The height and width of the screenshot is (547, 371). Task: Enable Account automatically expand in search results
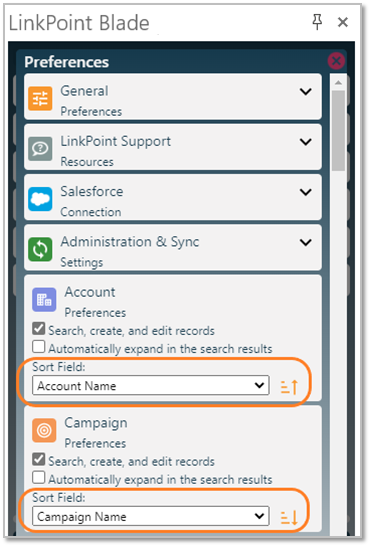pyautogui.click(x=38, y=347)
